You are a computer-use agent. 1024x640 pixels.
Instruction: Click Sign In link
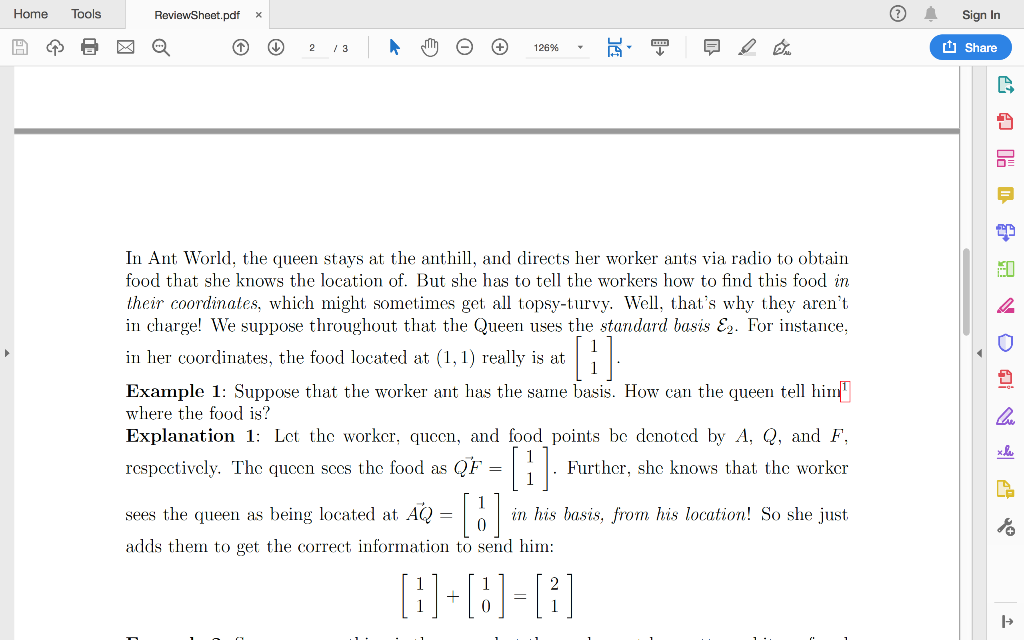(981, 14)
